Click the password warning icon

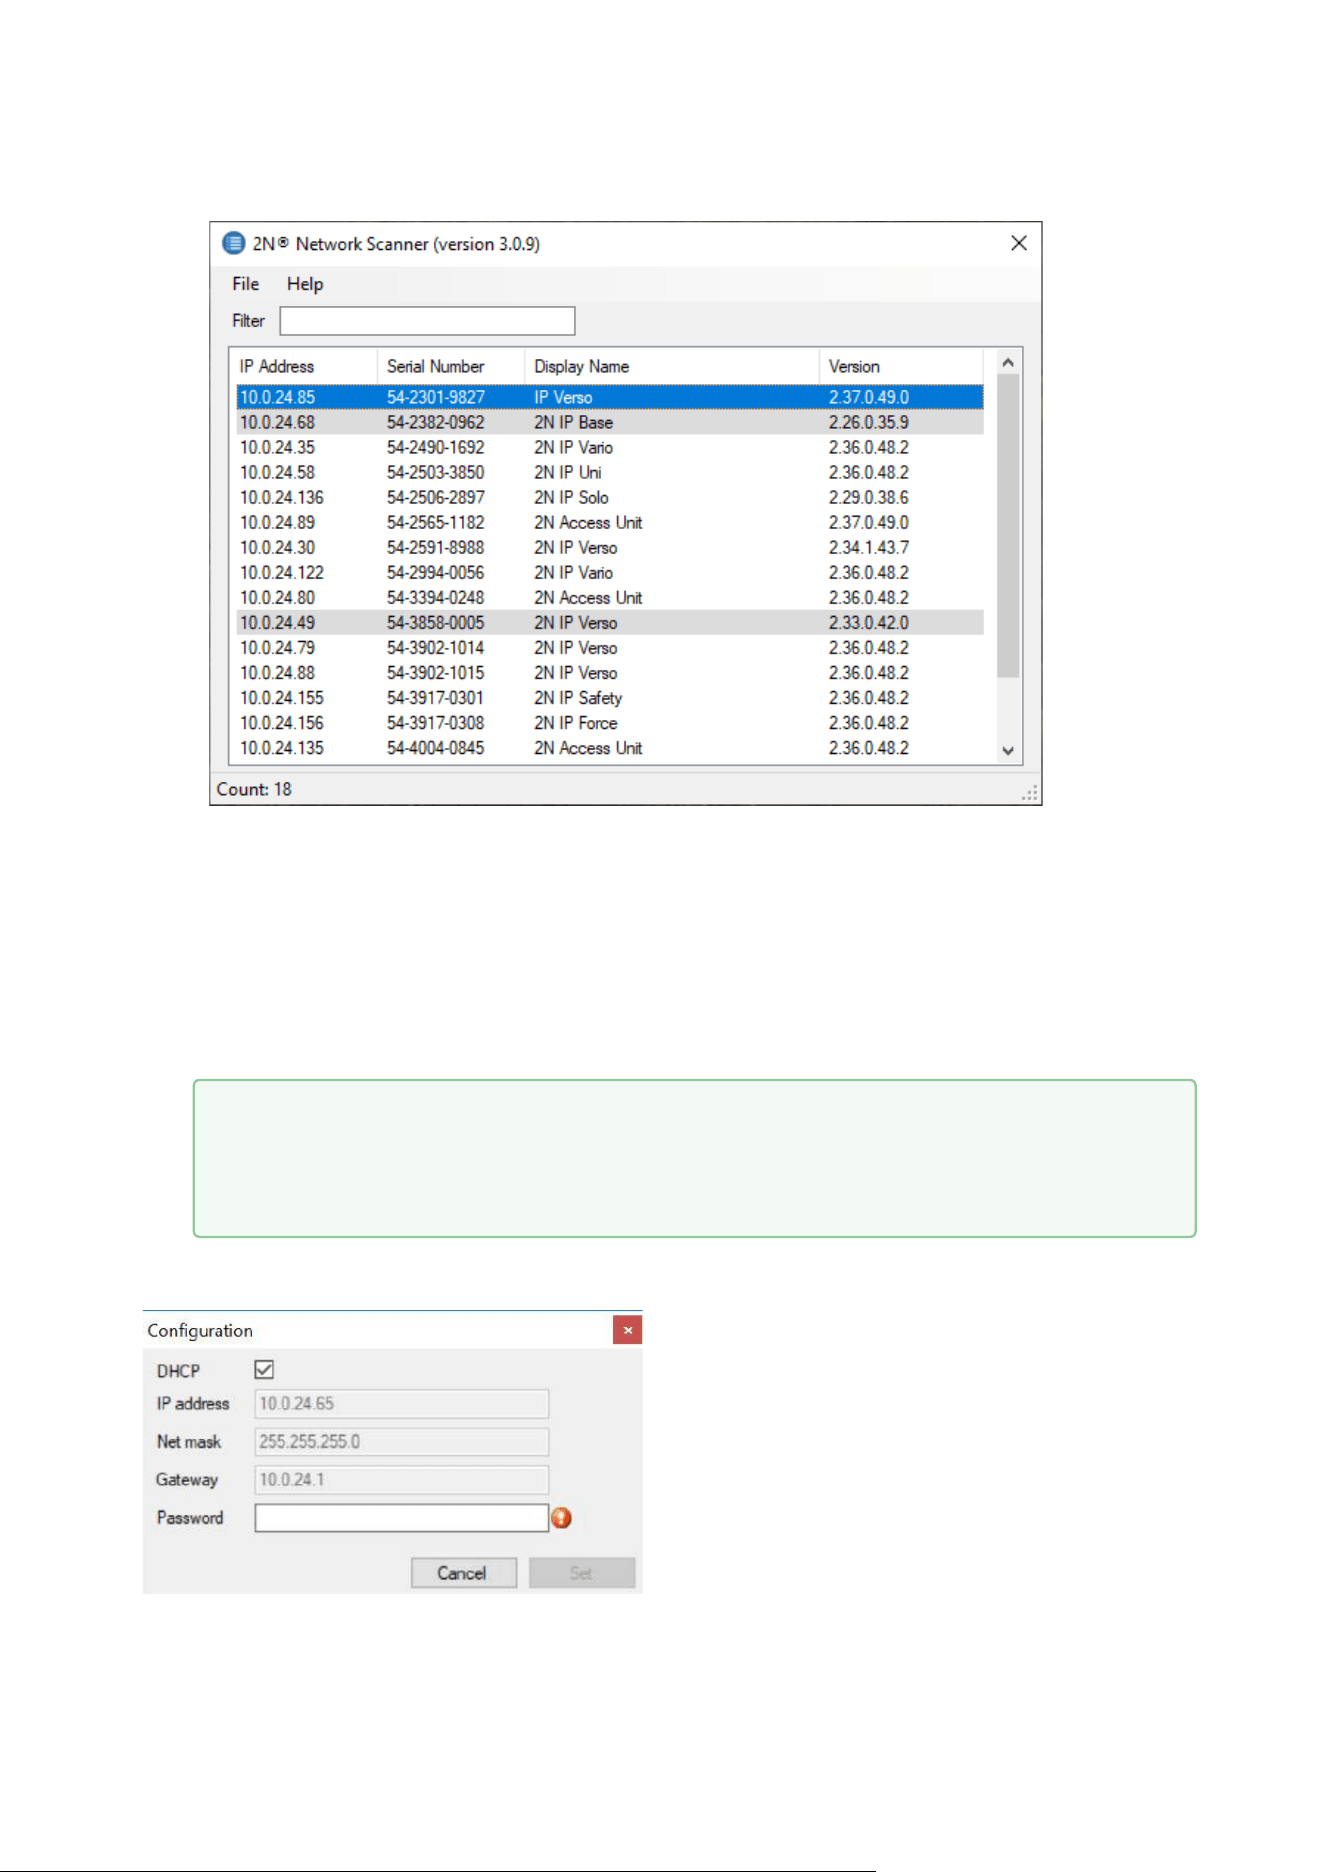pyautogui.click(x=562, y=1518)
